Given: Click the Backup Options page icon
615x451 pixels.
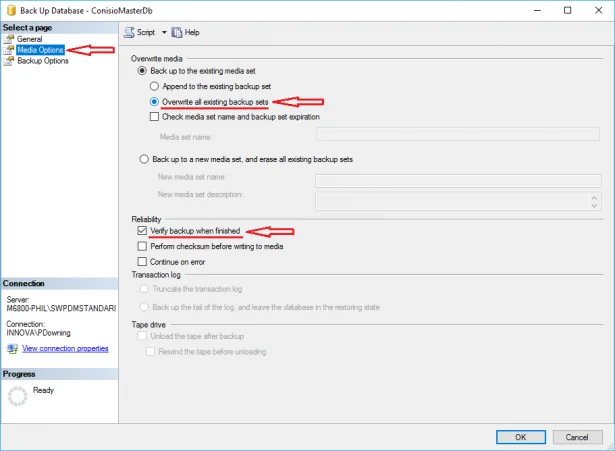Looking at the screenshot, I should (9, 61).
